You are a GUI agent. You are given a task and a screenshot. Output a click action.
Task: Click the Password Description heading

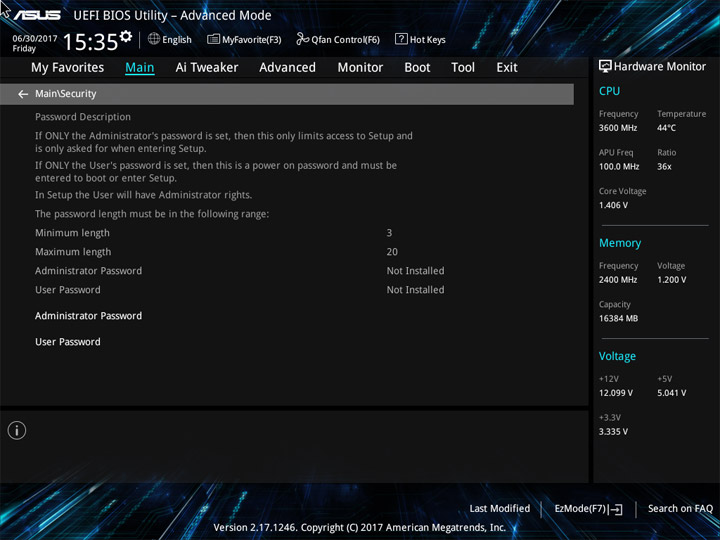click(x=83, y=117)
